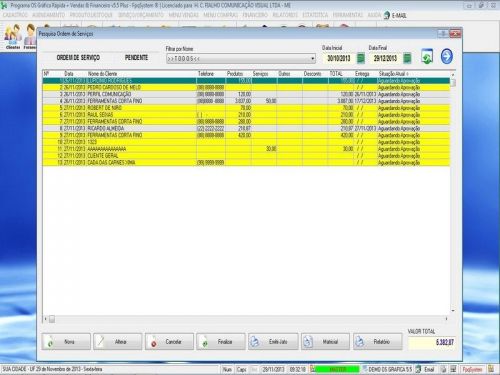
Task: Click the Cancelar button
Action: click(x=169, y=342)
